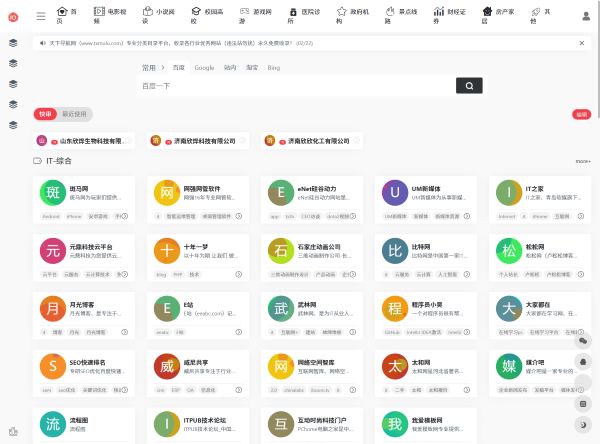Open the 流程图 teal icon
The width and height of the screenshot is (600, 444).
(53, 424)
